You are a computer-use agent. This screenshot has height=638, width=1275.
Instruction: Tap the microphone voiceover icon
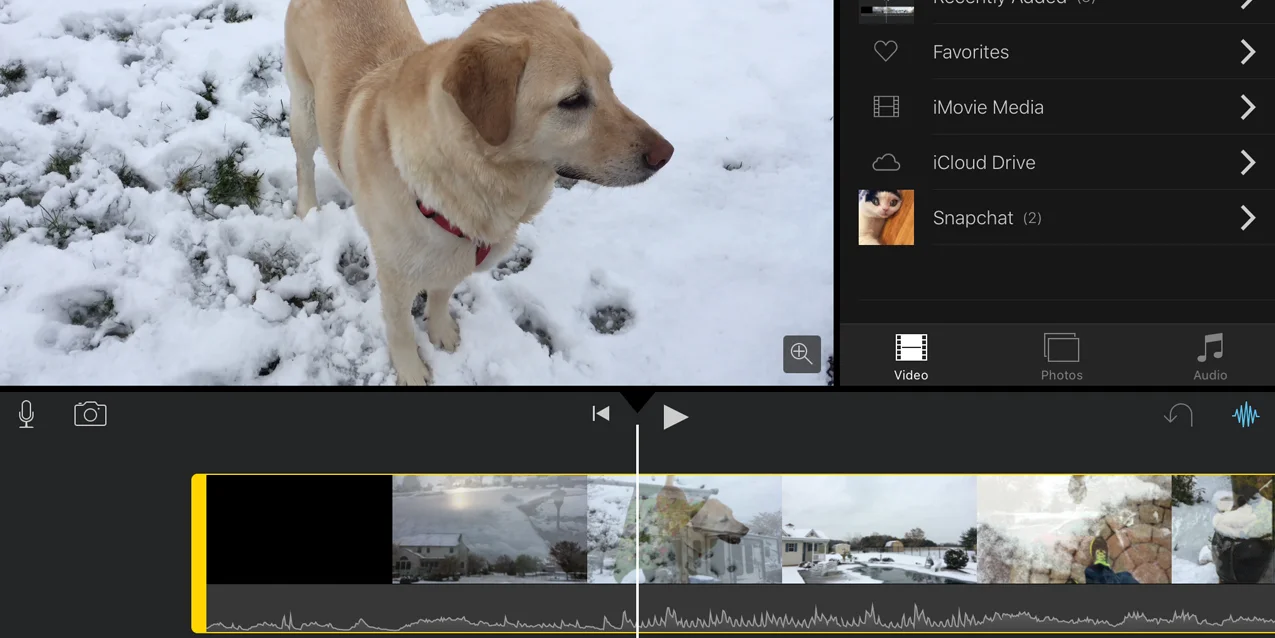[27, 414]
